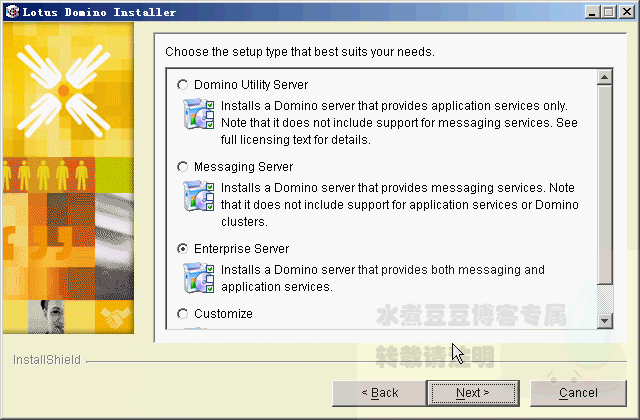Click the 'Enterprise Server' label text
This screenshot has height=420, width=640.
click(242, 249)
